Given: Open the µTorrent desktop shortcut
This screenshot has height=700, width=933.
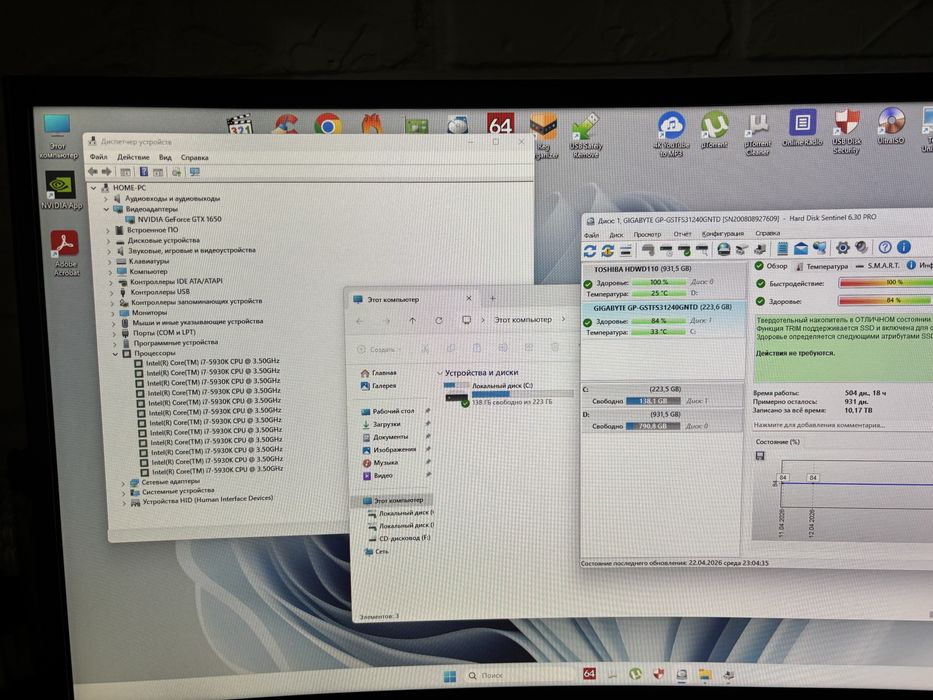Looking at the screenshot, I should [715, 130].
